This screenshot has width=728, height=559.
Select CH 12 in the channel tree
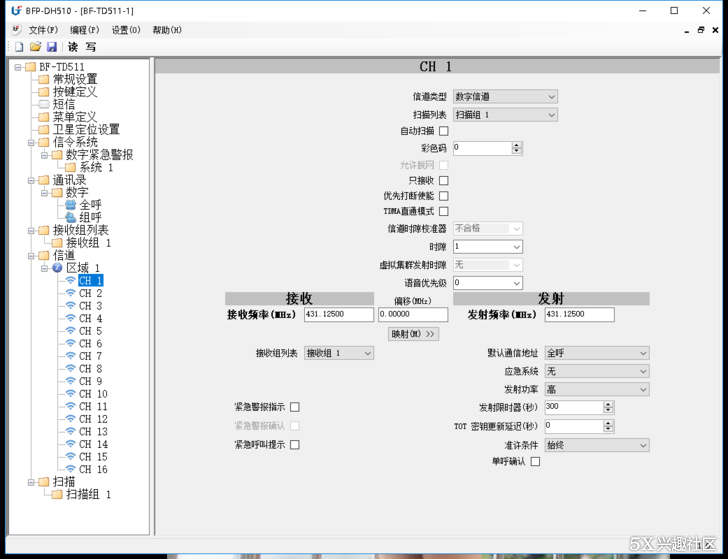tap(93, 419)
